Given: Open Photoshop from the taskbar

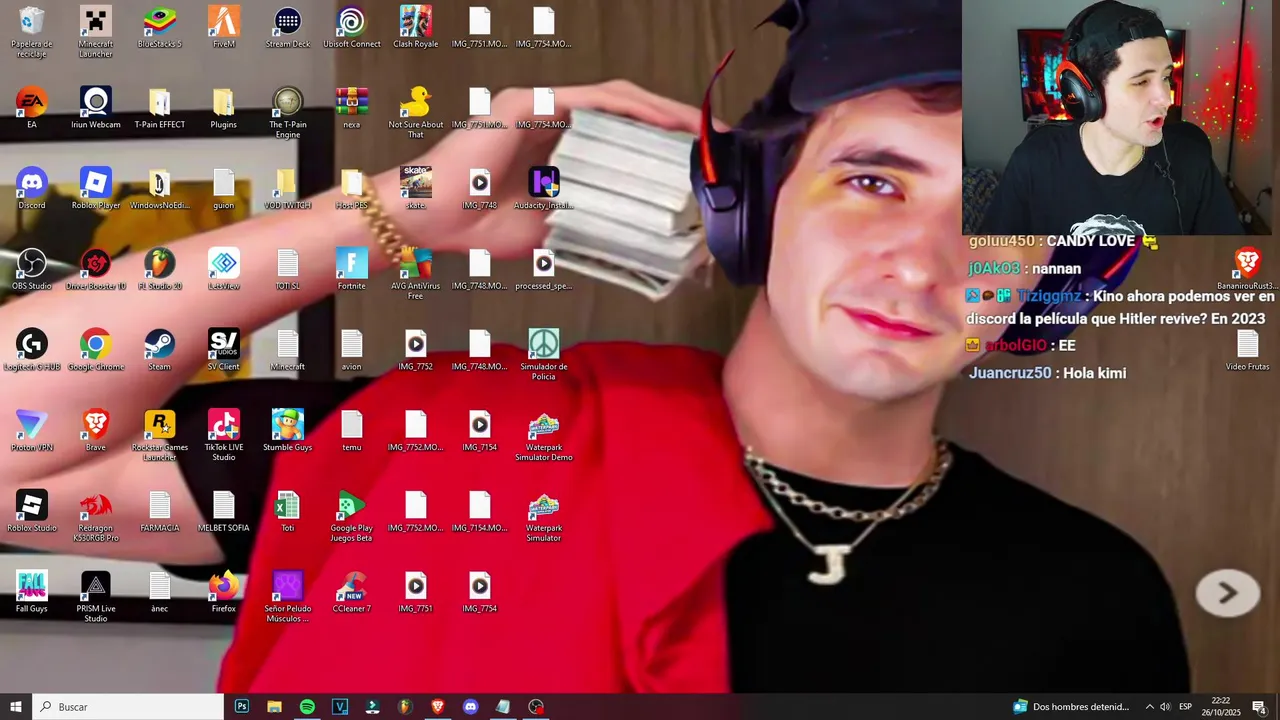Looking at the screenshot, I should (x=242, y=707).
